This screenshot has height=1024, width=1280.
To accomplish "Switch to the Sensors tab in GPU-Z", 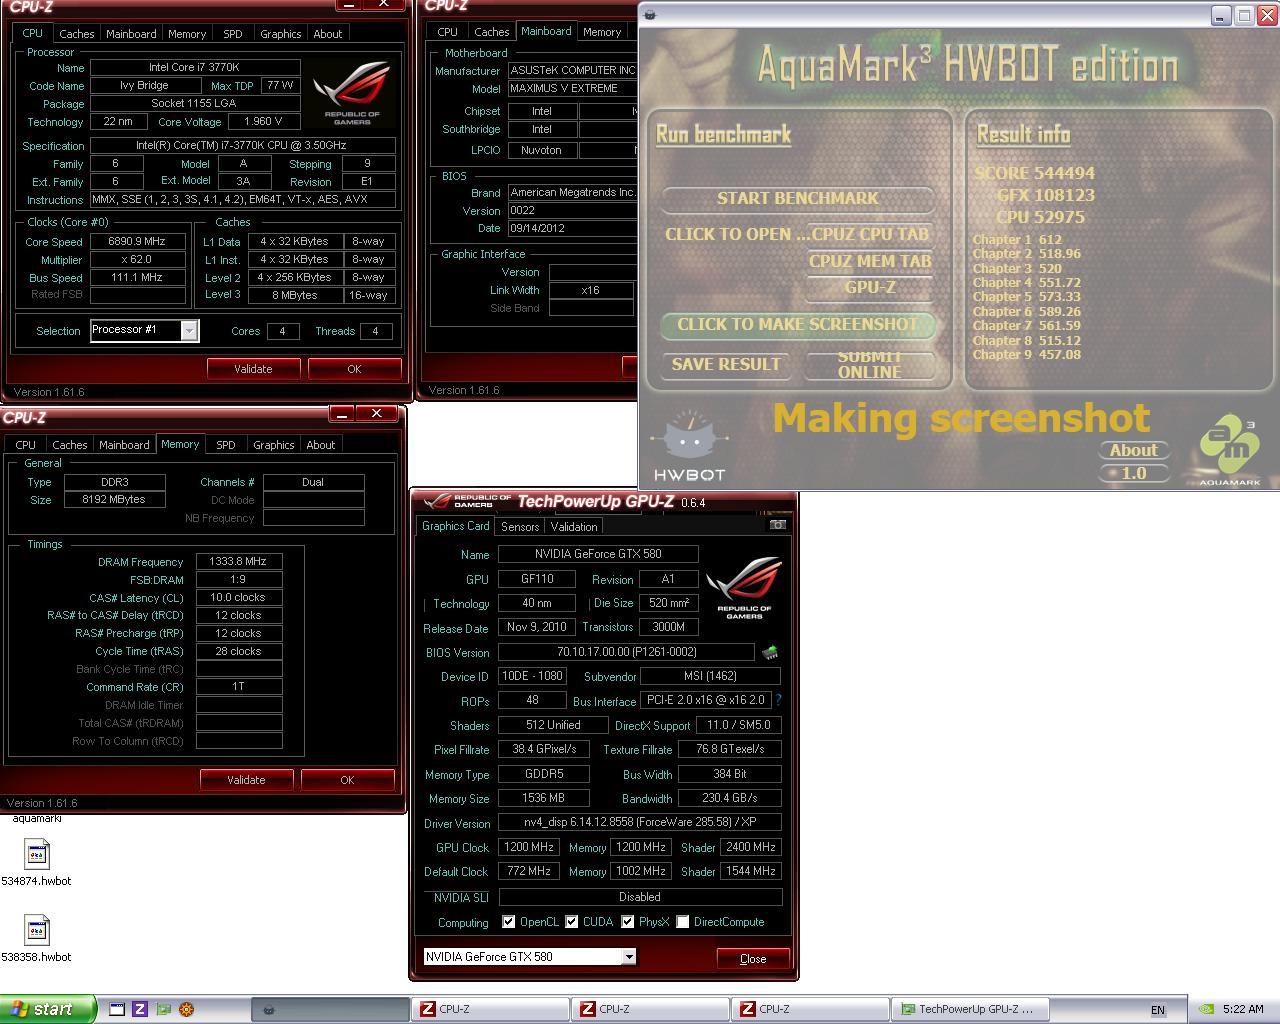I will [x=520, y=527].
